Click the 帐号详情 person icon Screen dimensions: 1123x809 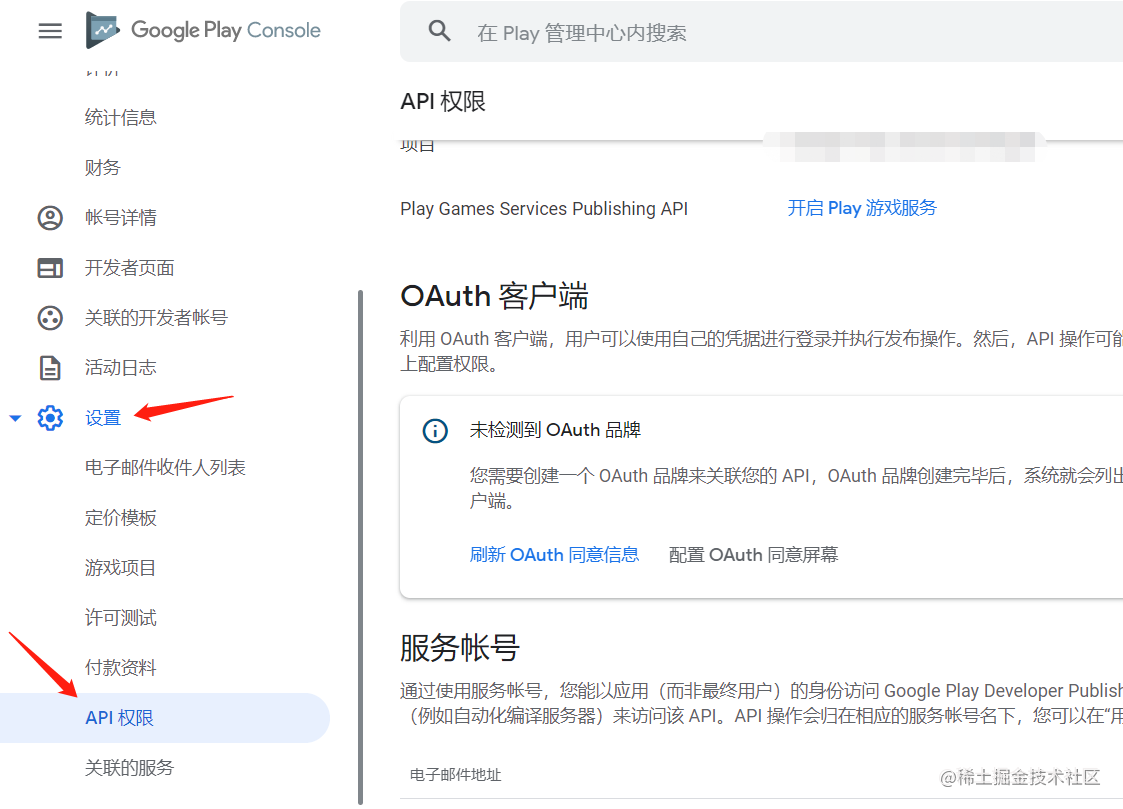tap(50, 218)
